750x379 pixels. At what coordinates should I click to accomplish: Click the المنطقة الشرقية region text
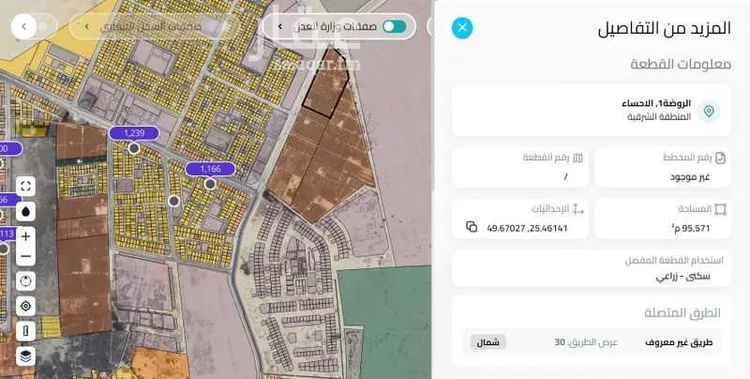tap(659, 117)
